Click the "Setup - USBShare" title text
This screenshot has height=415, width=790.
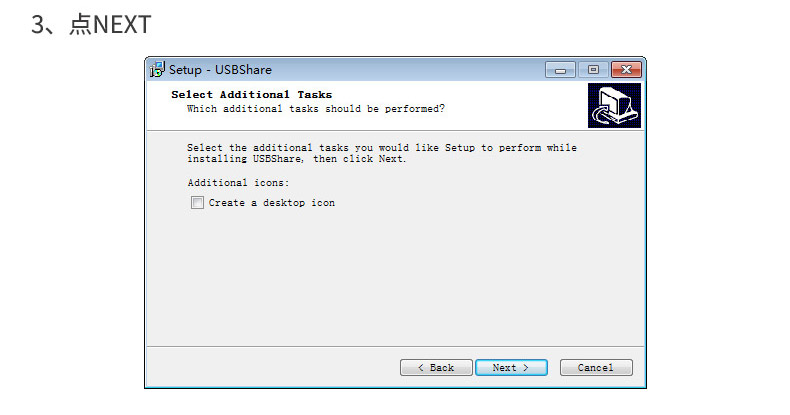click(220, 70)
